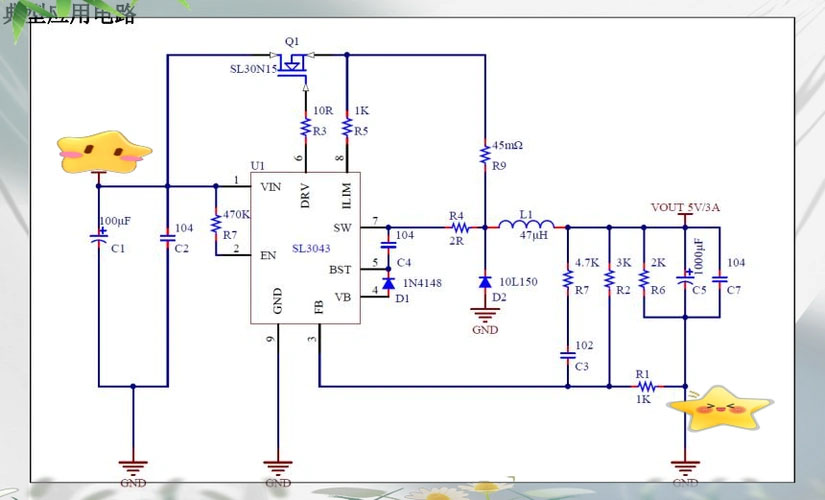Click the R3 resistor zigzag symbol
The image size is (825, 500).
(306, 127)
